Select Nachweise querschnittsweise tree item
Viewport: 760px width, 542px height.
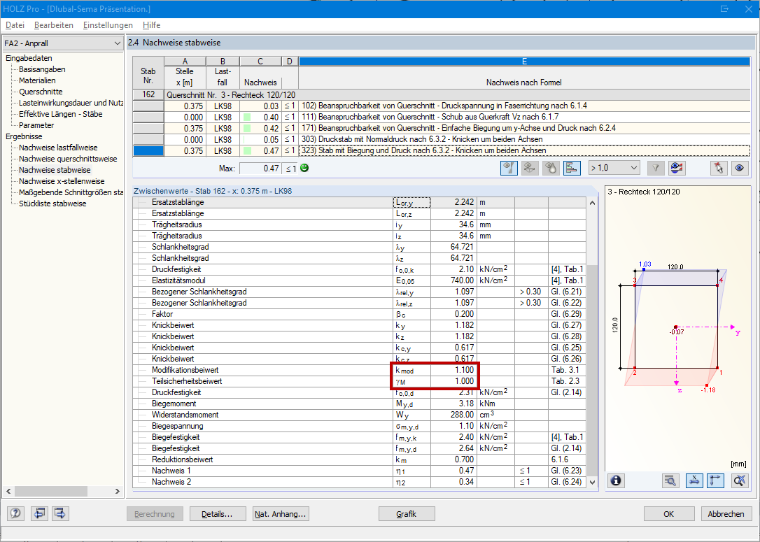[68, 159]
